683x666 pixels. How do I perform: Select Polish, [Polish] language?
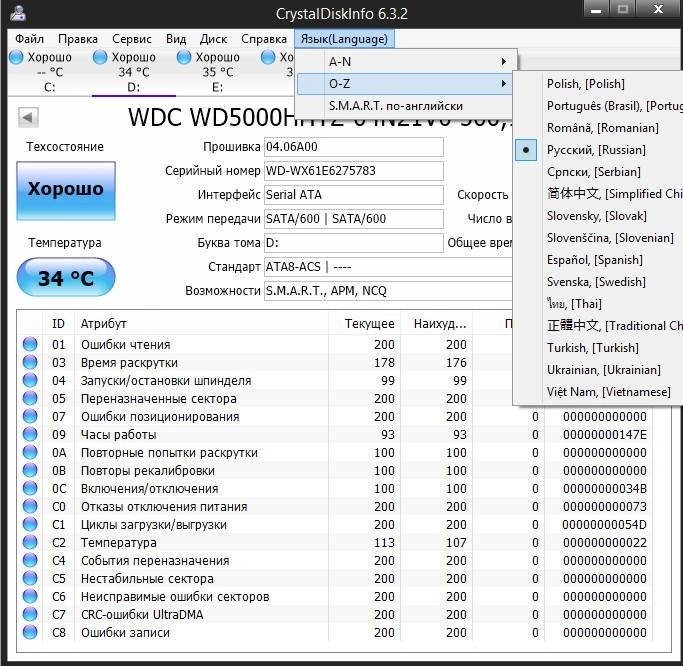pos(598,84)
